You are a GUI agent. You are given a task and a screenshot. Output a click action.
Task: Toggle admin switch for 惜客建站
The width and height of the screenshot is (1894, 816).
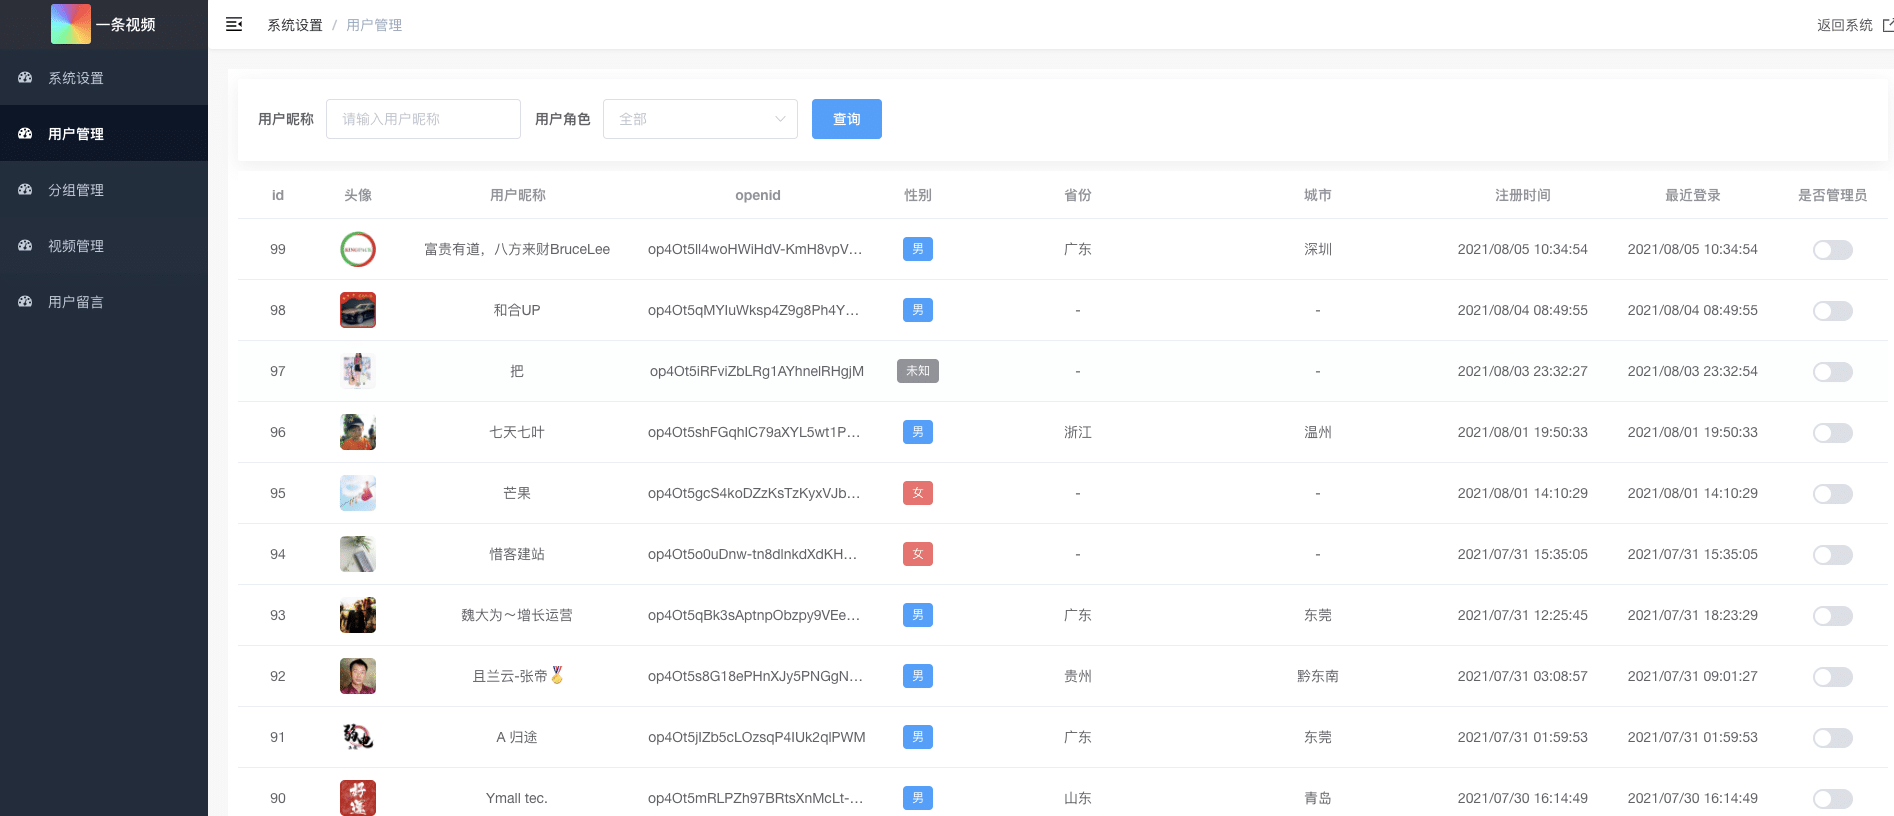1833,555
